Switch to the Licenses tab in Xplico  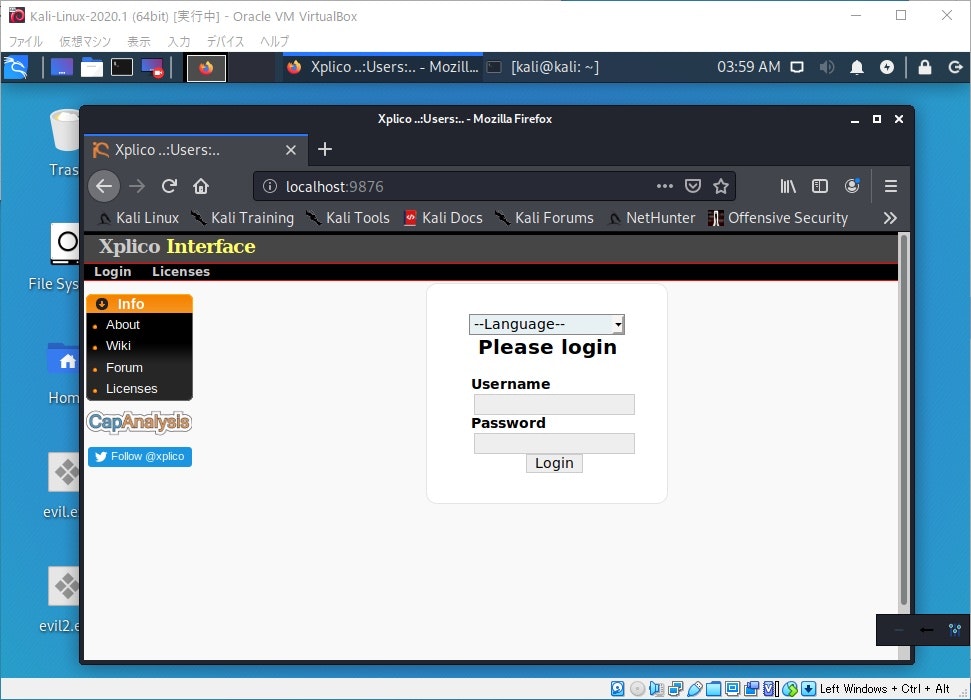[x=180, y=271]
